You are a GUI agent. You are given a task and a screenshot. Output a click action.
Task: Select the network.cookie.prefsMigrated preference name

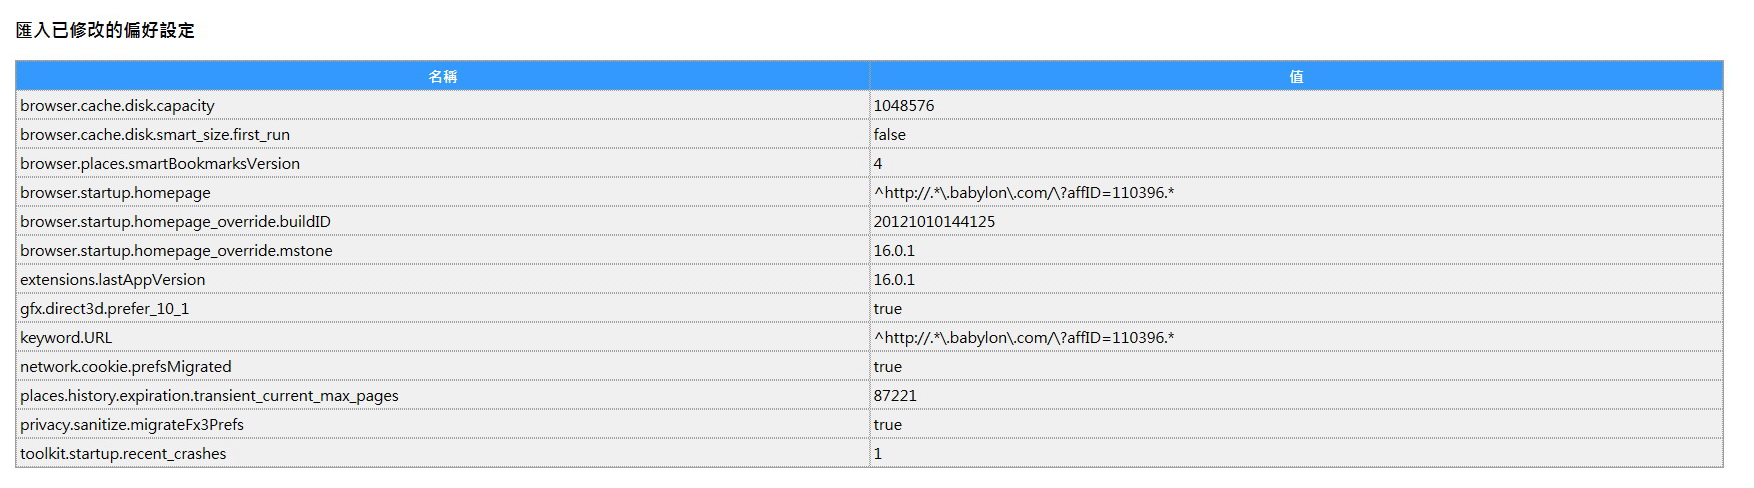pos(125,367)
